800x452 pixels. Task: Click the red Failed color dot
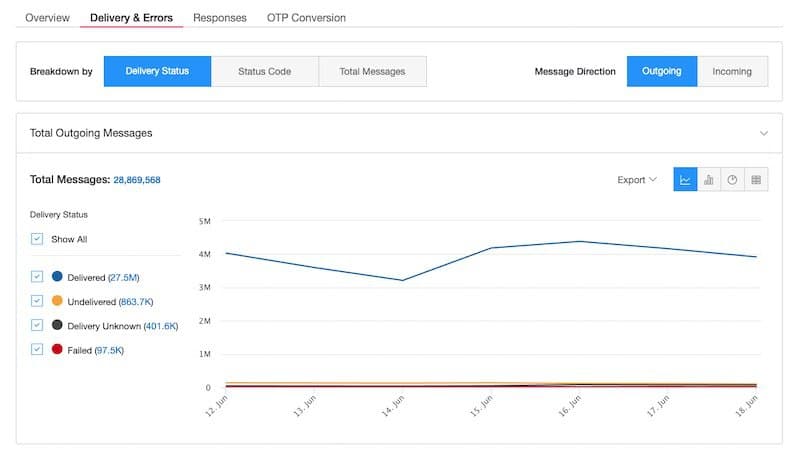coord(57,349)
